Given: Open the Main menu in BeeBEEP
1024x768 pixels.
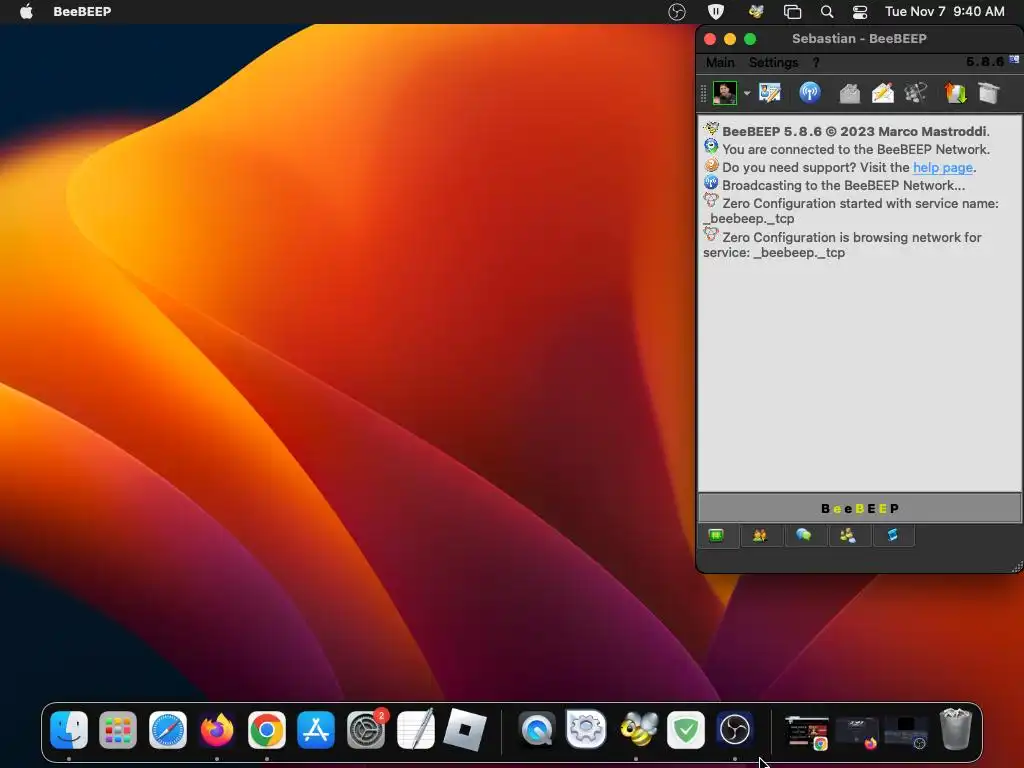Looking at the screenshot, I should click(x=720, y=62).
